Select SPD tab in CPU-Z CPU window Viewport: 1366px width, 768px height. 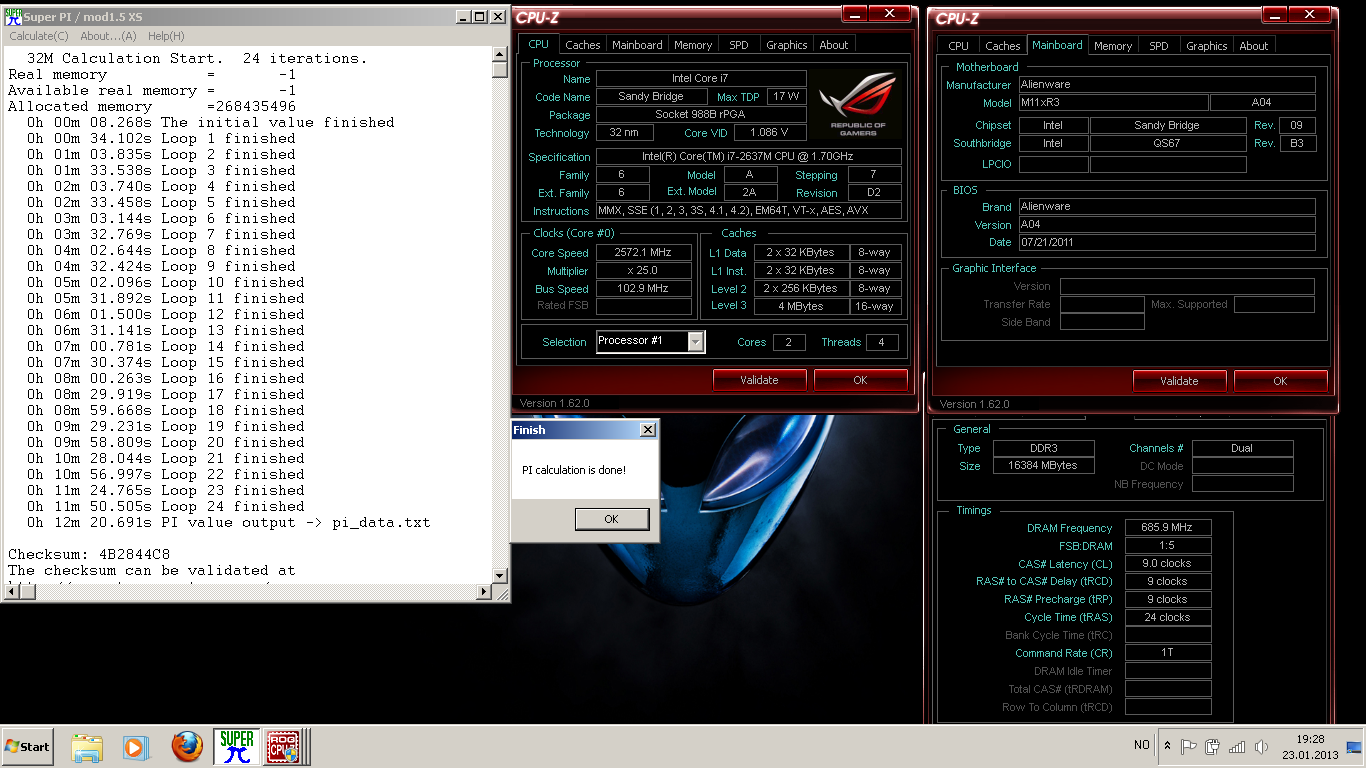738,45
